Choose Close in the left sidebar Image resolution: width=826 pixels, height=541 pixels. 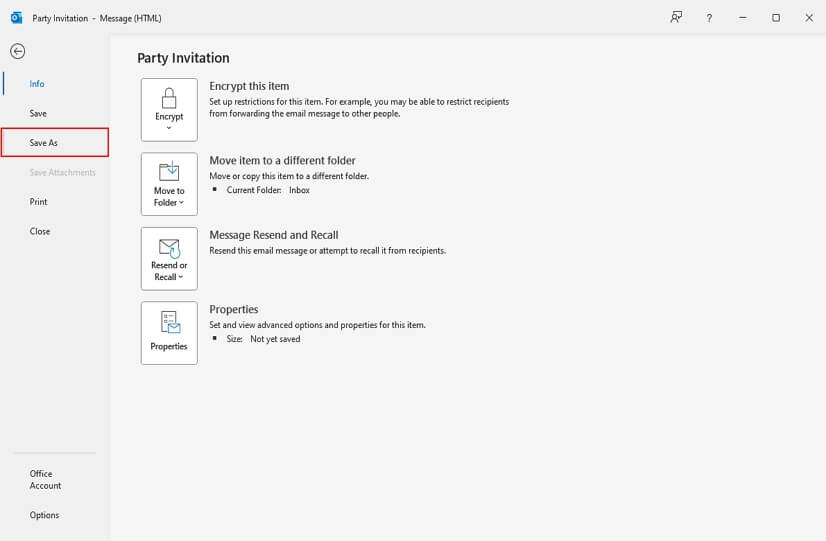pos(40,231)
